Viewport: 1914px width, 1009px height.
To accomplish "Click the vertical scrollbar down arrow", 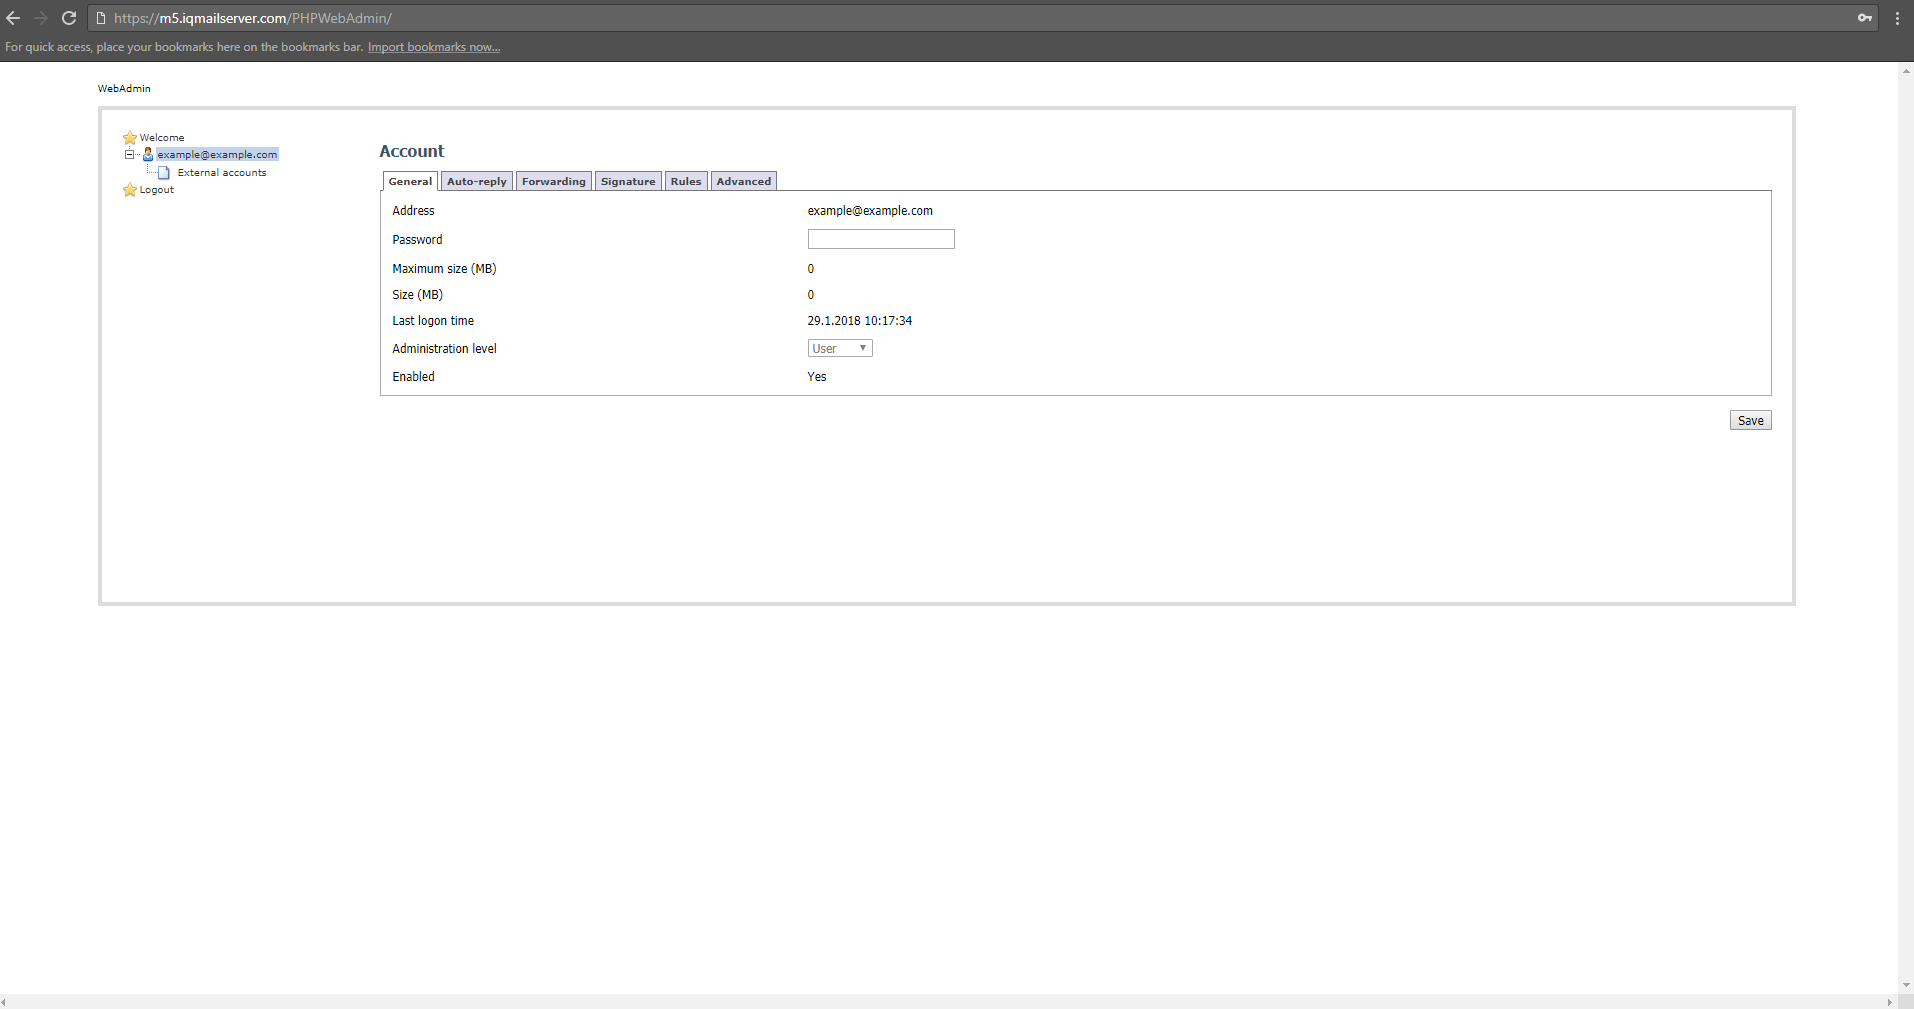I will [1906, 985].
